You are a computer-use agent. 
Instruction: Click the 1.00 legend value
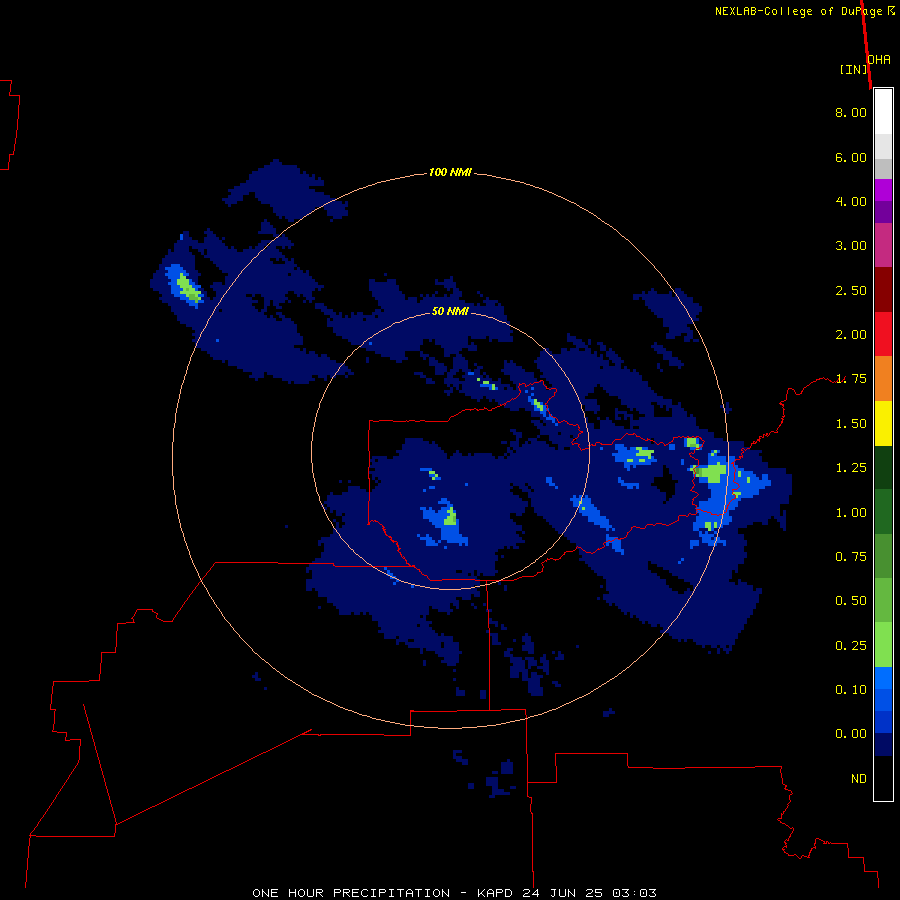tap(851, 513)
